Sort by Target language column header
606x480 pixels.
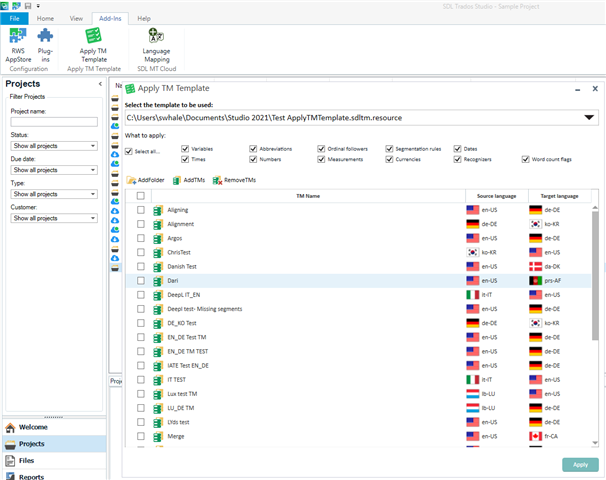[559, 196]
